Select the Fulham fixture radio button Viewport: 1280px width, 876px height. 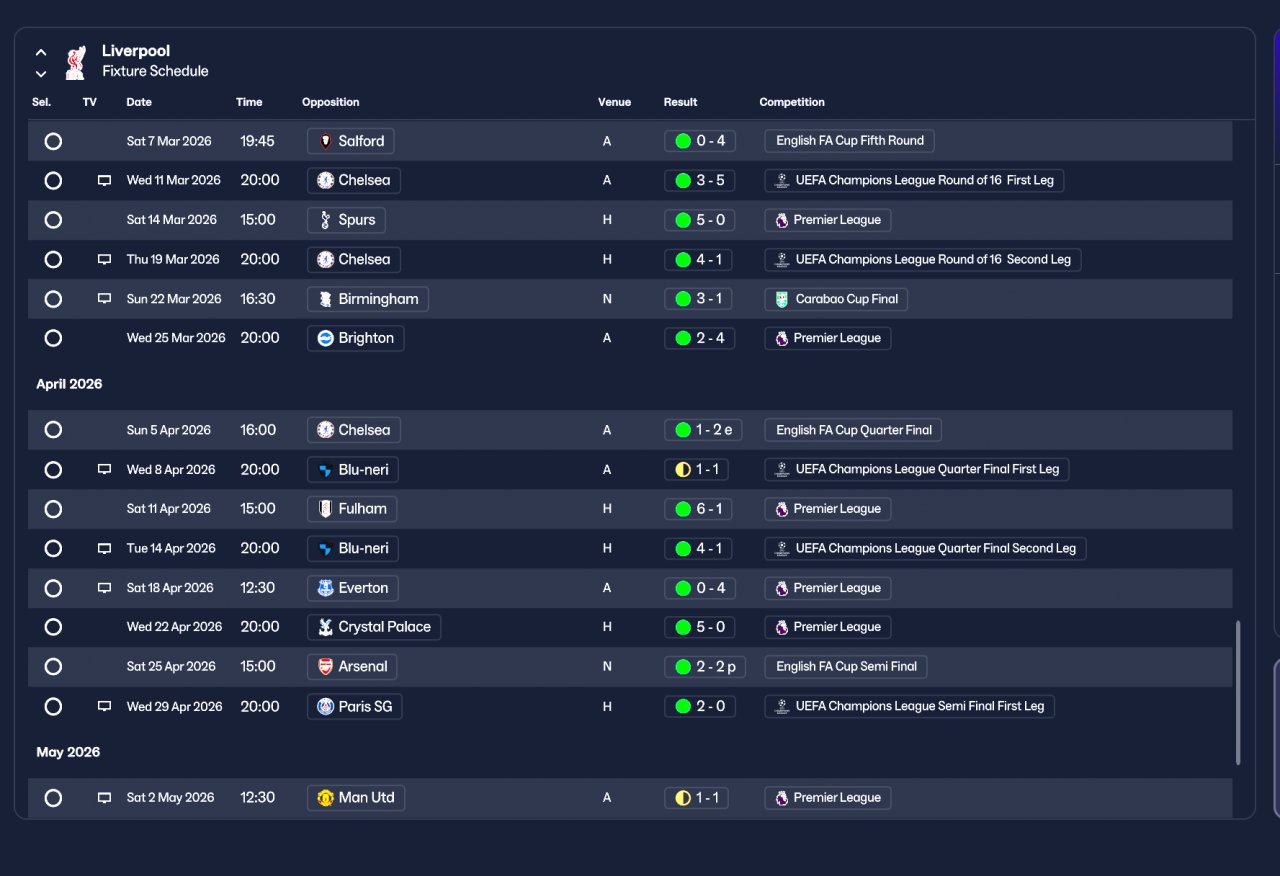[x=53, y=509]
